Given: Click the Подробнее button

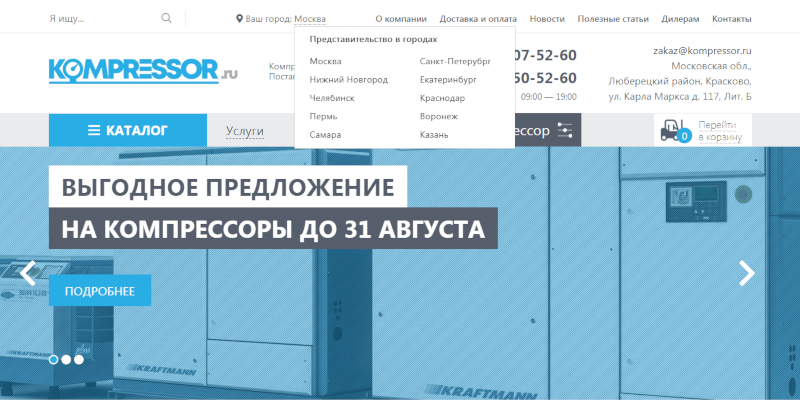Looking at the screenshot, I should [x=100, y=290].
